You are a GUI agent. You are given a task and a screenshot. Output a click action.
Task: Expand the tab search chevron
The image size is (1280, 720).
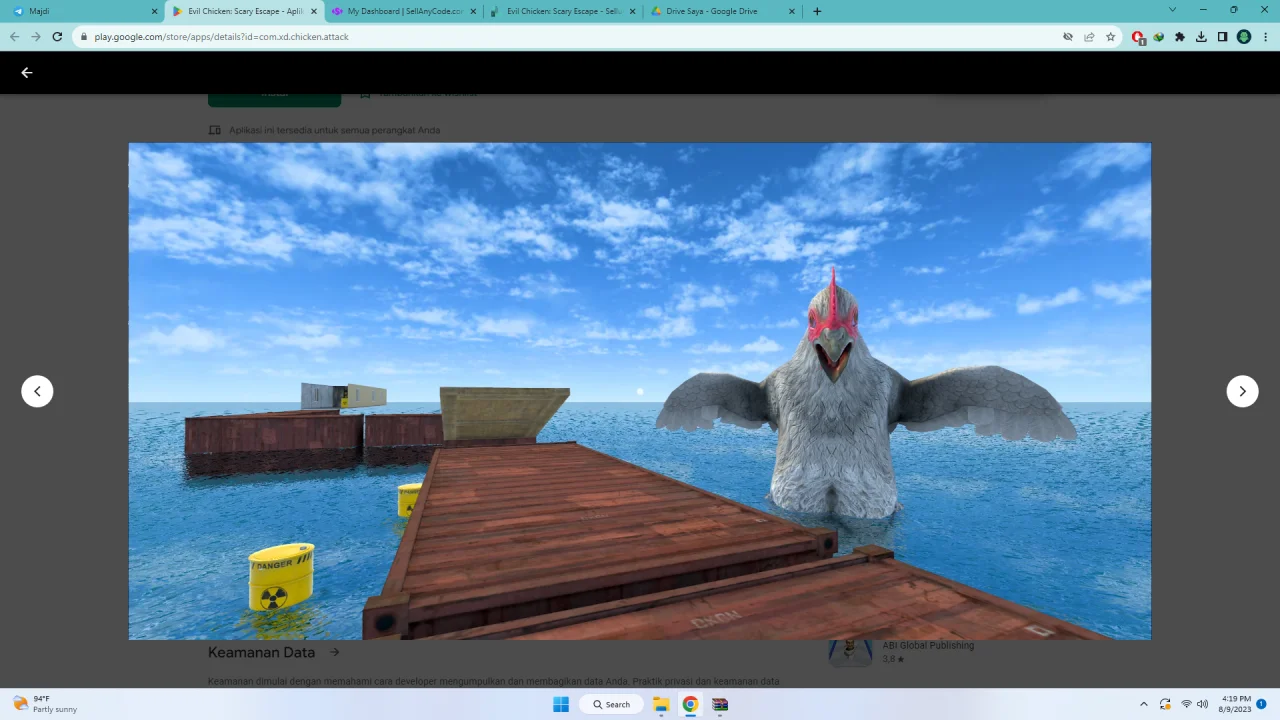(x=1172, y=10)
